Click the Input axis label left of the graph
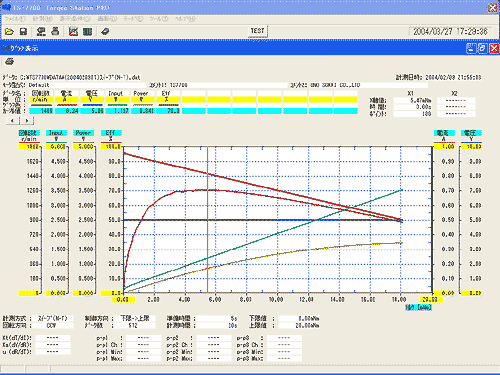The height and width of the screenshot is (375, 500). coord(56,133)
